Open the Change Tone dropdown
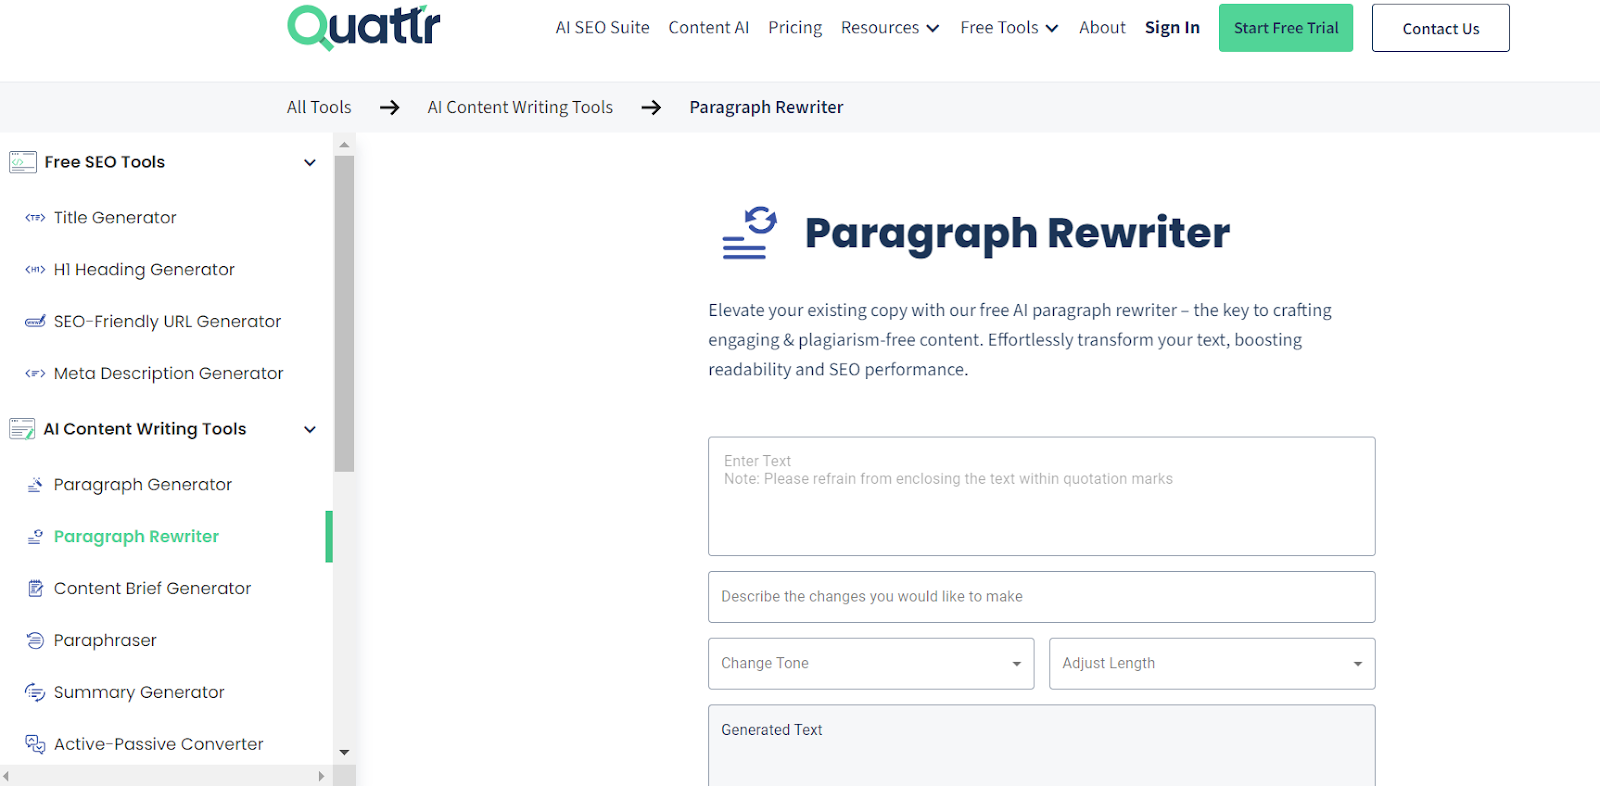 pyautogui.click(x=871, y=664)
